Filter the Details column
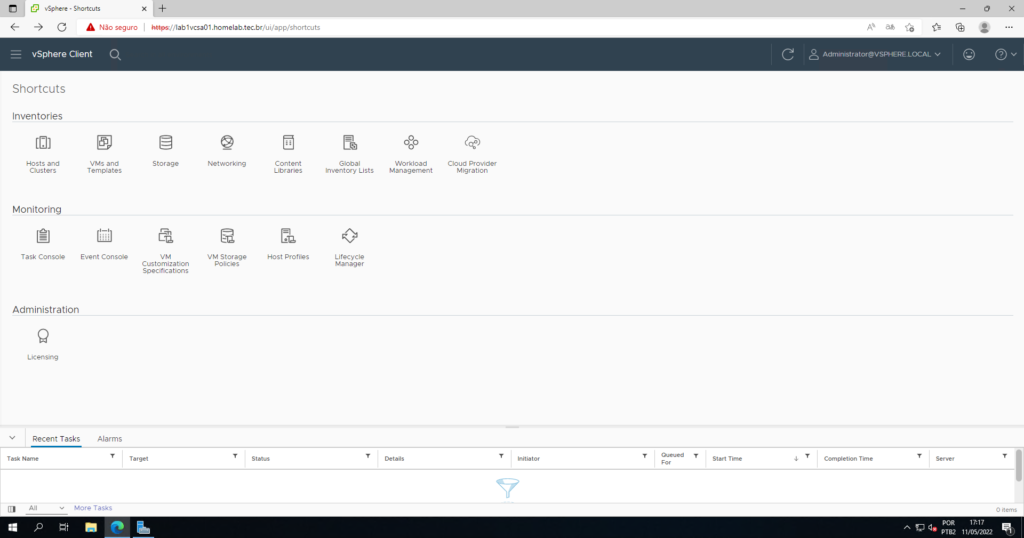1024x538 pixels. point(501,456)
